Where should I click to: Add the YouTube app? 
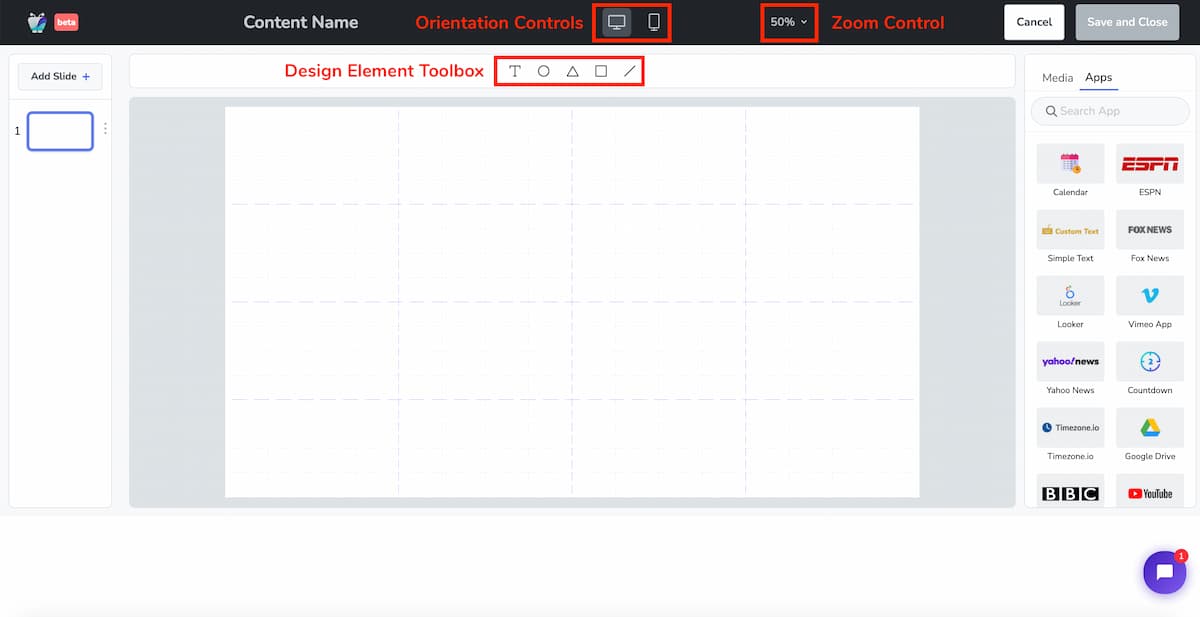pyautogui.click(x=1150, y=491)
